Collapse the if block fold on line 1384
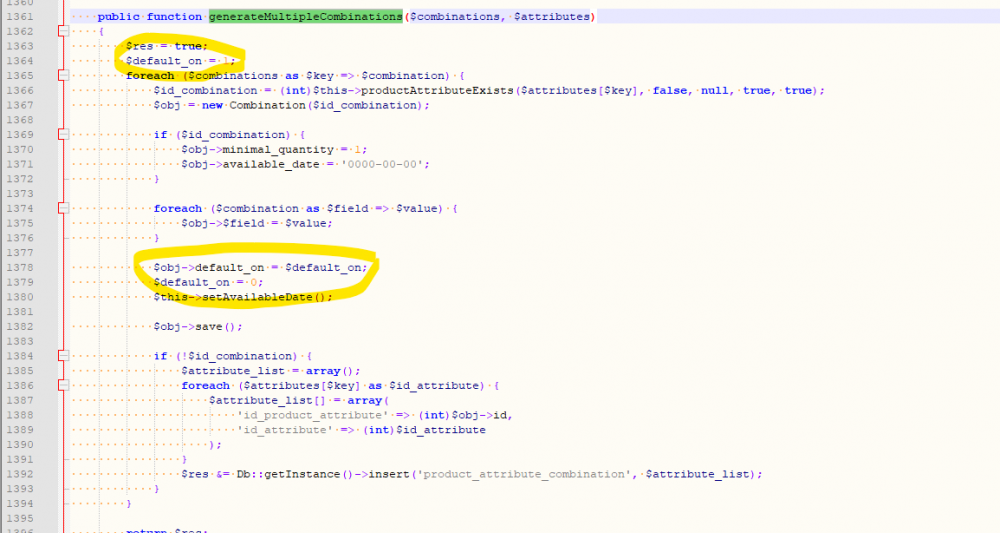 63,356
